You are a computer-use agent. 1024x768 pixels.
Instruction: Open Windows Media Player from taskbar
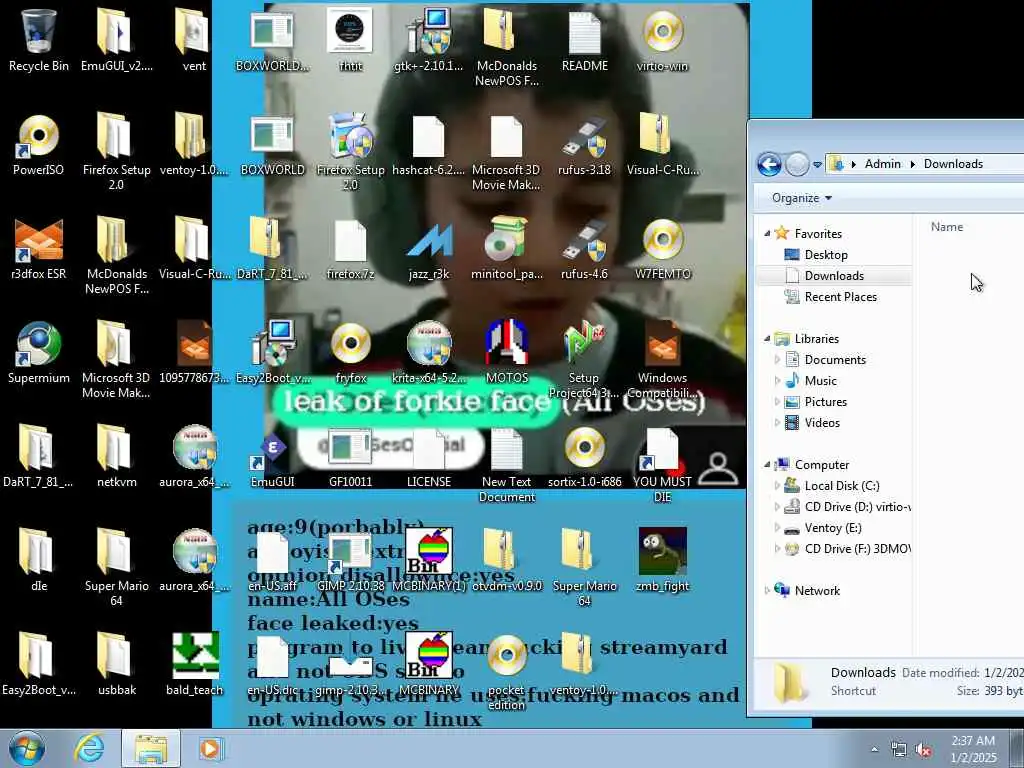click(210, 748)
